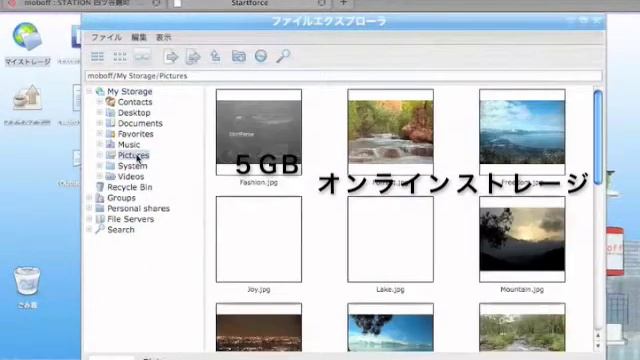Click the vertical scrollbar thumb

(598, 138)
